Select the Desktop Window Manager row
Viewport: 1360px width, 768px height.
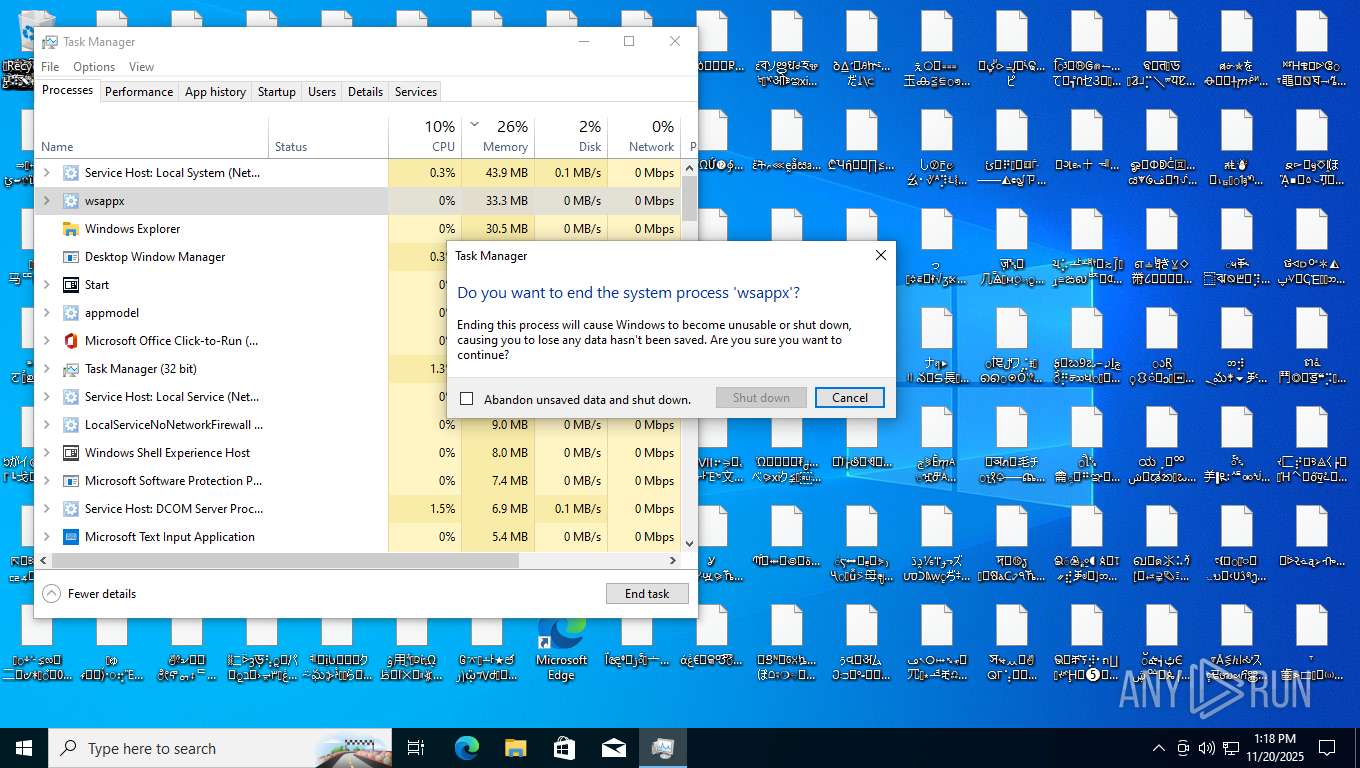(x=358, y=257)
